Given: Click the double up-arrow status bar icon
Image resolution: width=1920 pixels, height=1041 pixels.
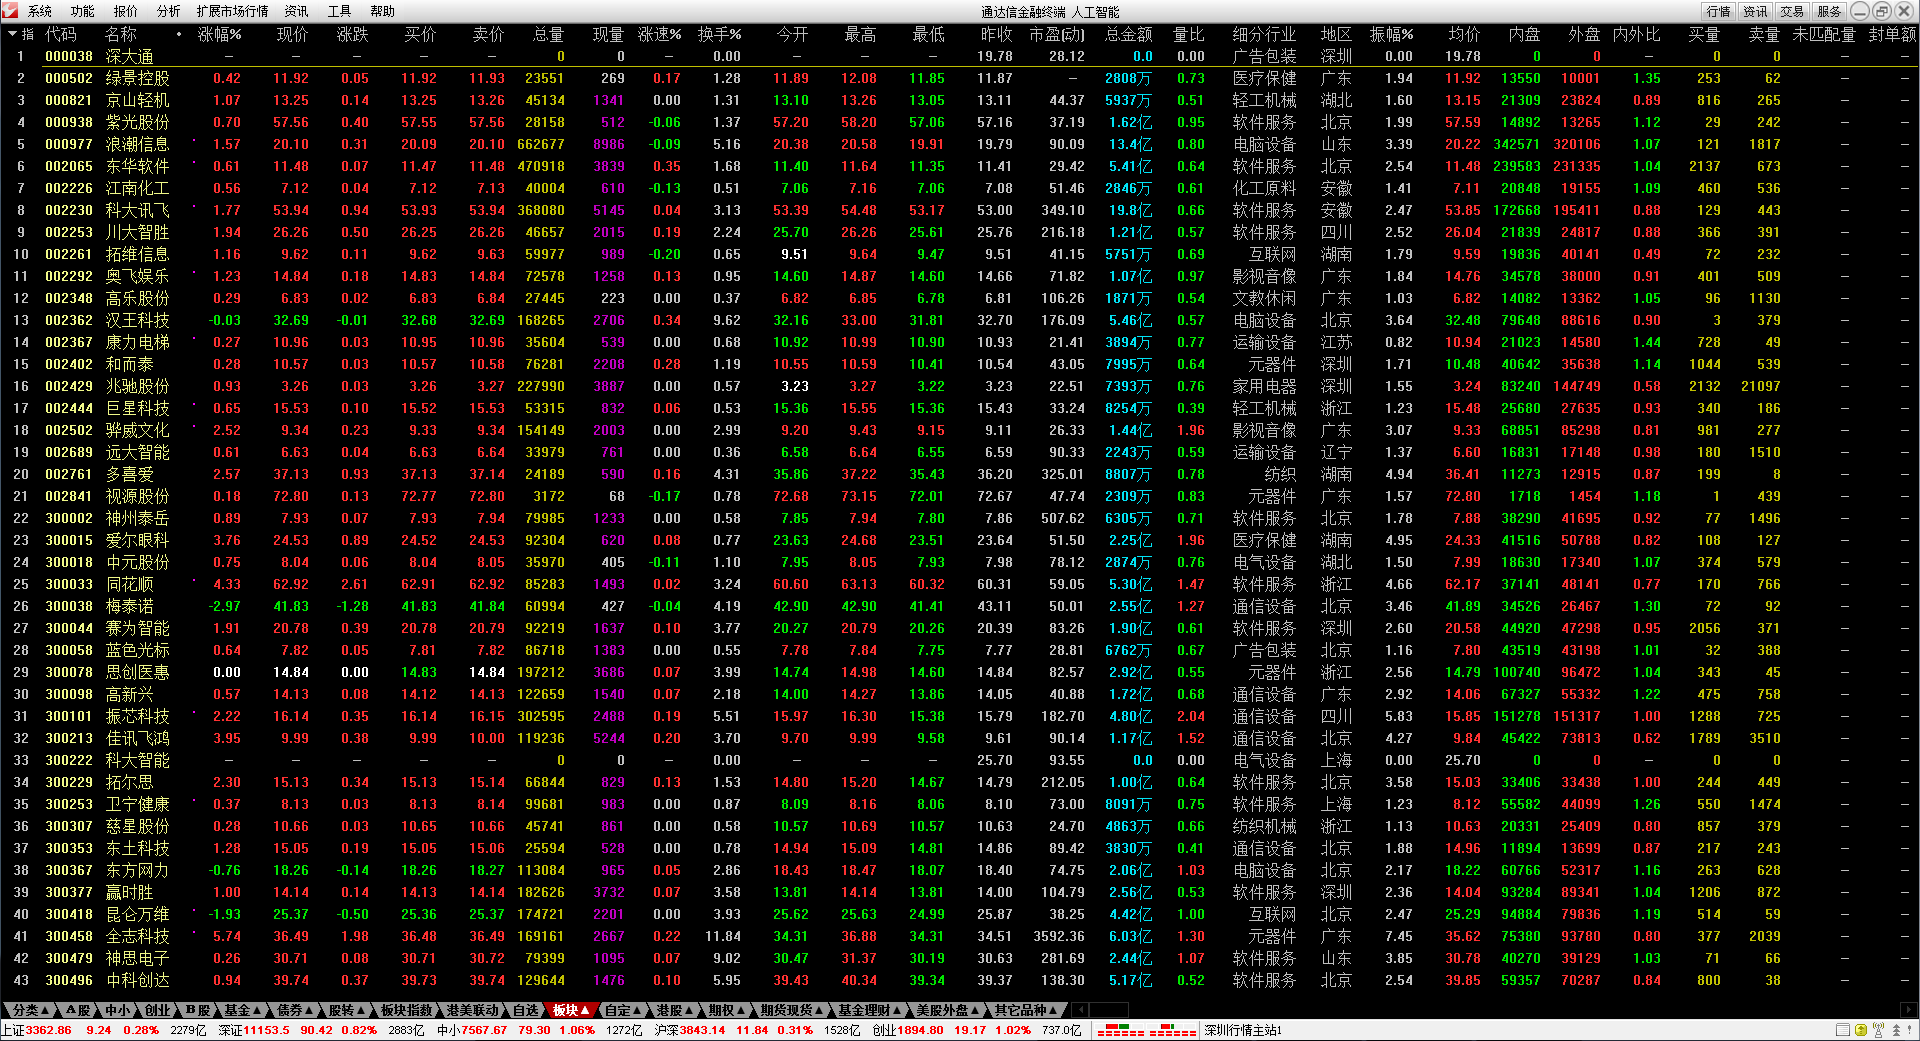Looking at the screenshot, I should click(1895, 1030).
